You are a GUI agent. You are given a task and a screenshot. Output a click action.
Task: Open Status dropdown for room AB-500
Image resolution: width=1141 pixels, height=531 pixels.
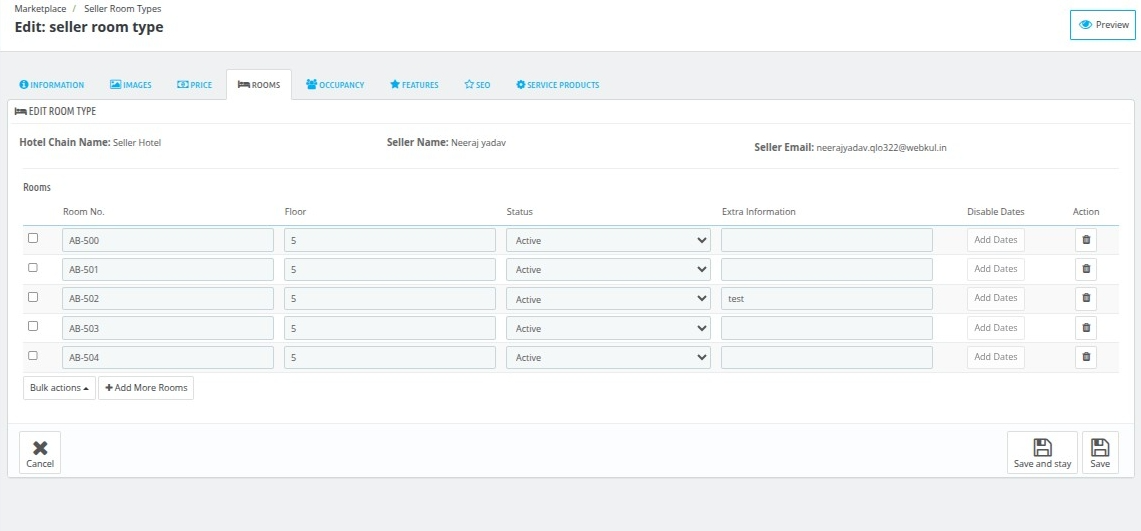click(x=608, y=240)
